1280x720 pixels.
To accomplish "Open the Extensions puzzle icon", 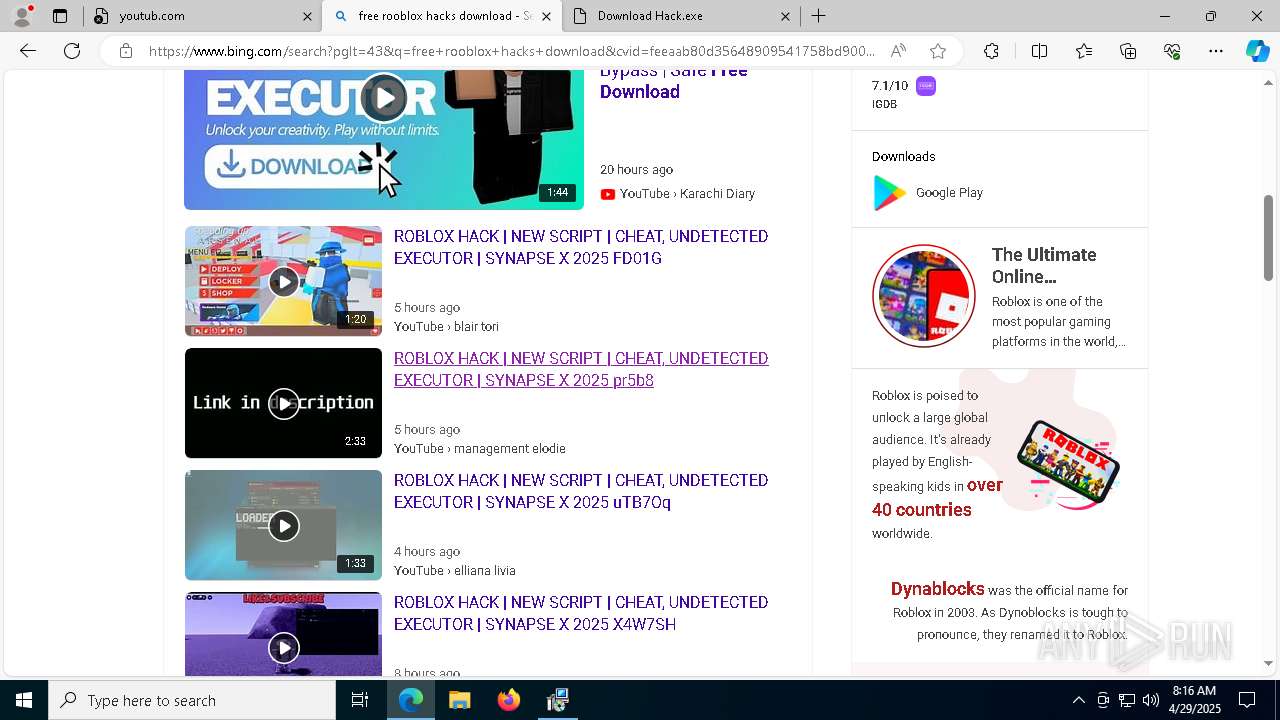I will click(991, 51).
